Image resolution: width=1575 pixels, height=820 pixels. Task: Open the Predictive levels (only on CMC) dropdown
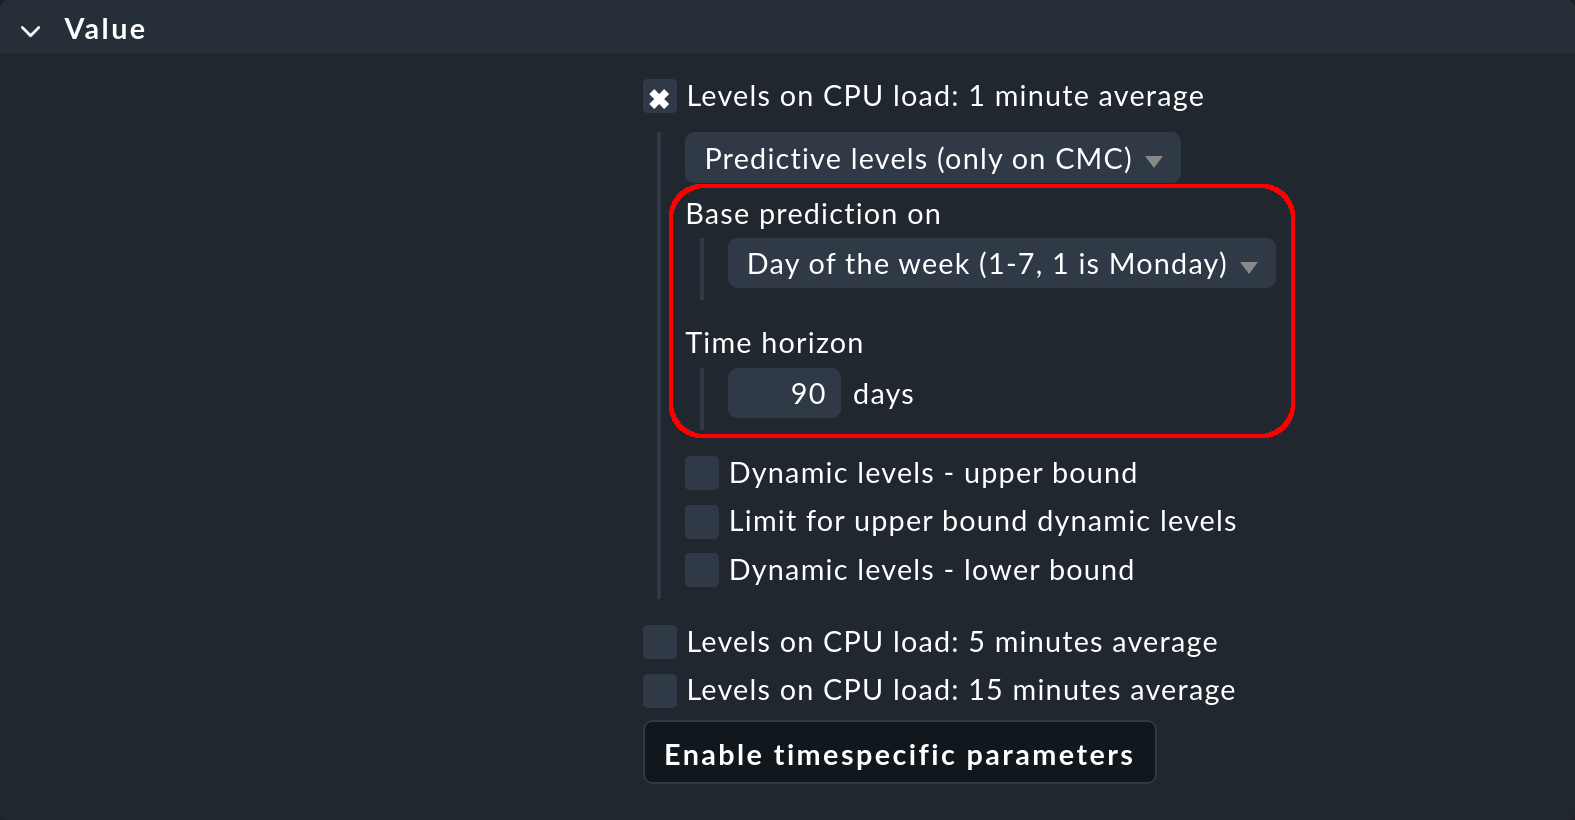931,157
